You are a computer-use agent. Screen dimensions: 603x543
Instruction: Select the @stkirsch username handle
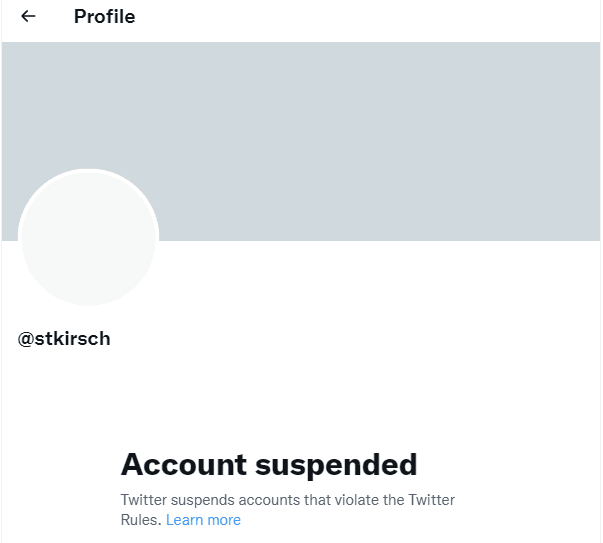(64, 339)
